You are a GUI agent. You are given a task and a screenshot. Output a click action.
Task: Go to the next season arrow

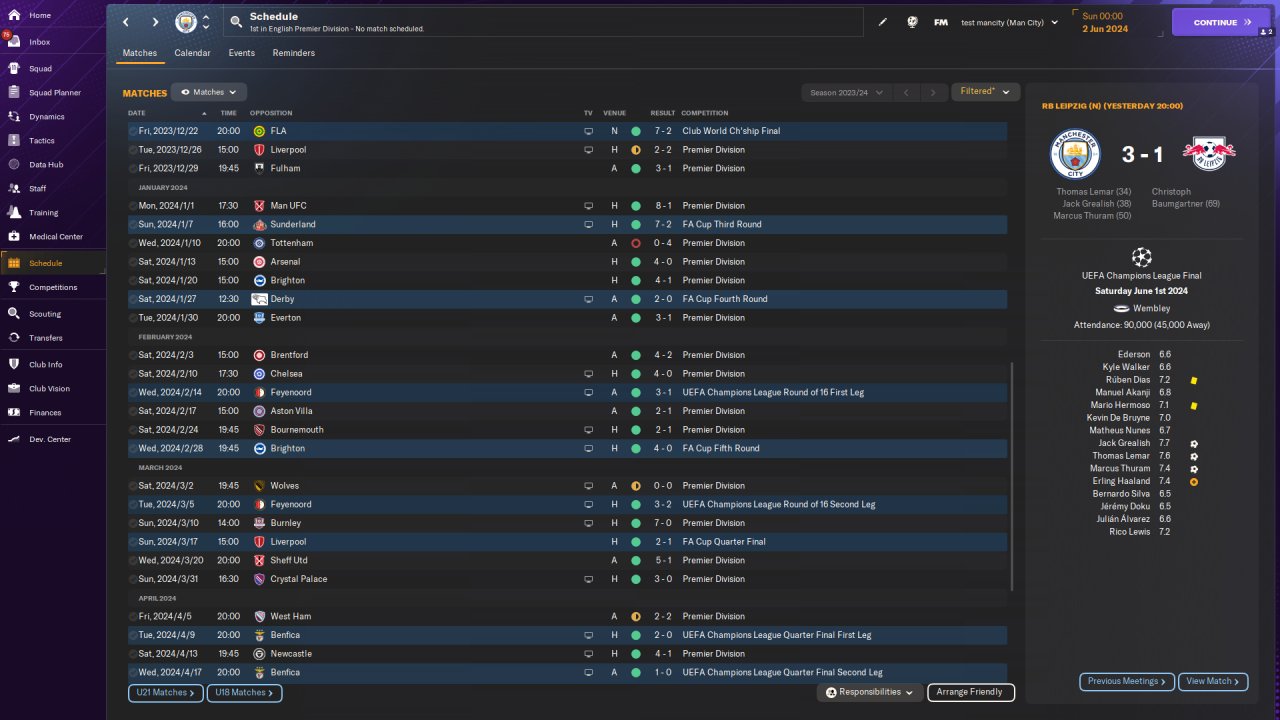(933, 93)
